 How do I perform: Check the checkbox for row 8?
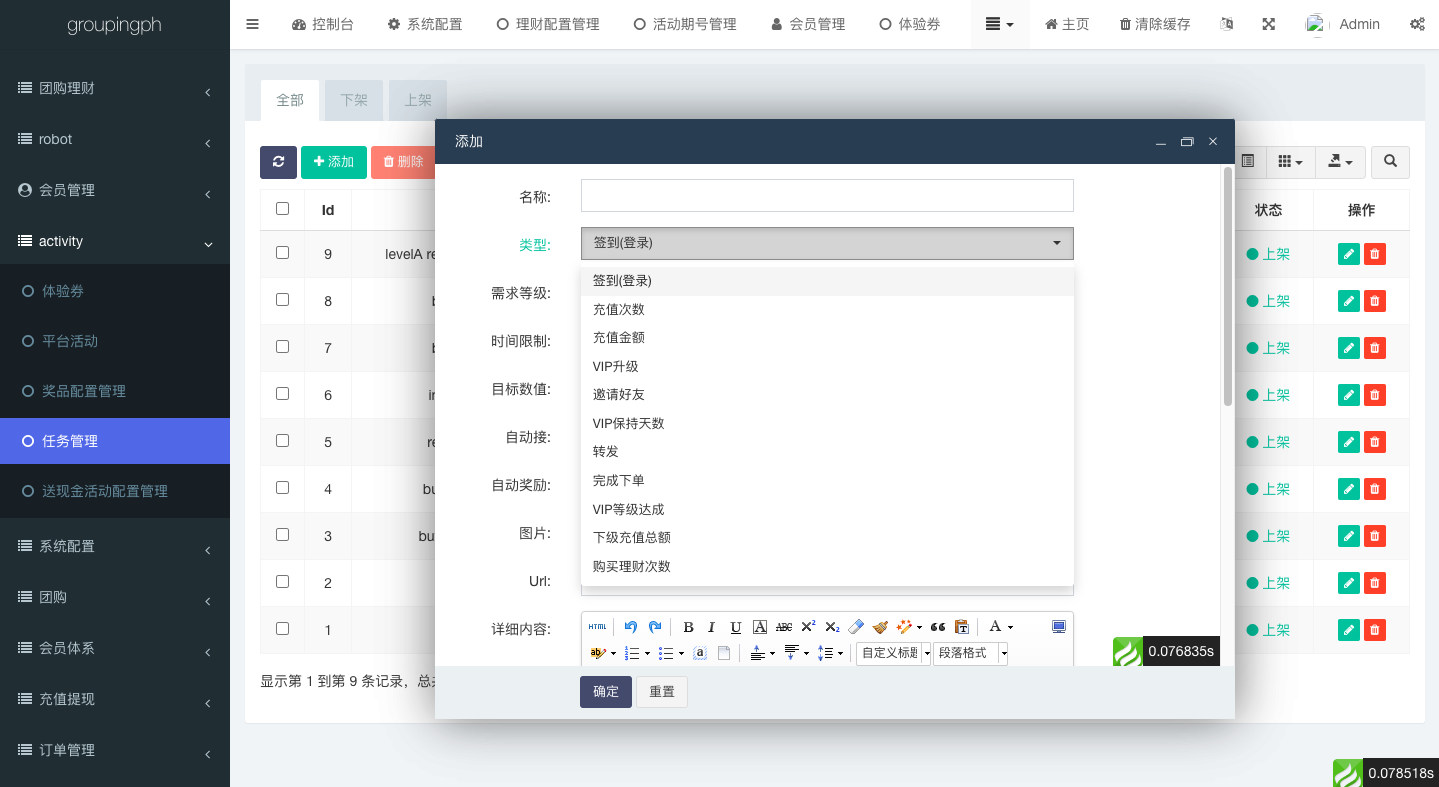(x=282, y=300)
